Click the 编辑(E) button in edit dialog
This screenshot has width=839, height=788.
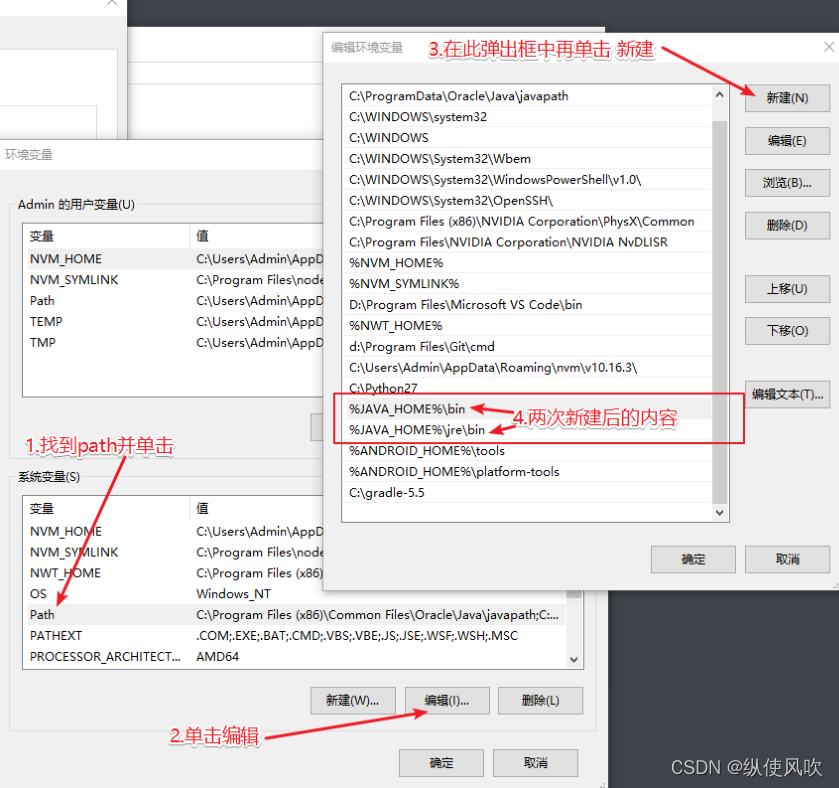(787, 141)
